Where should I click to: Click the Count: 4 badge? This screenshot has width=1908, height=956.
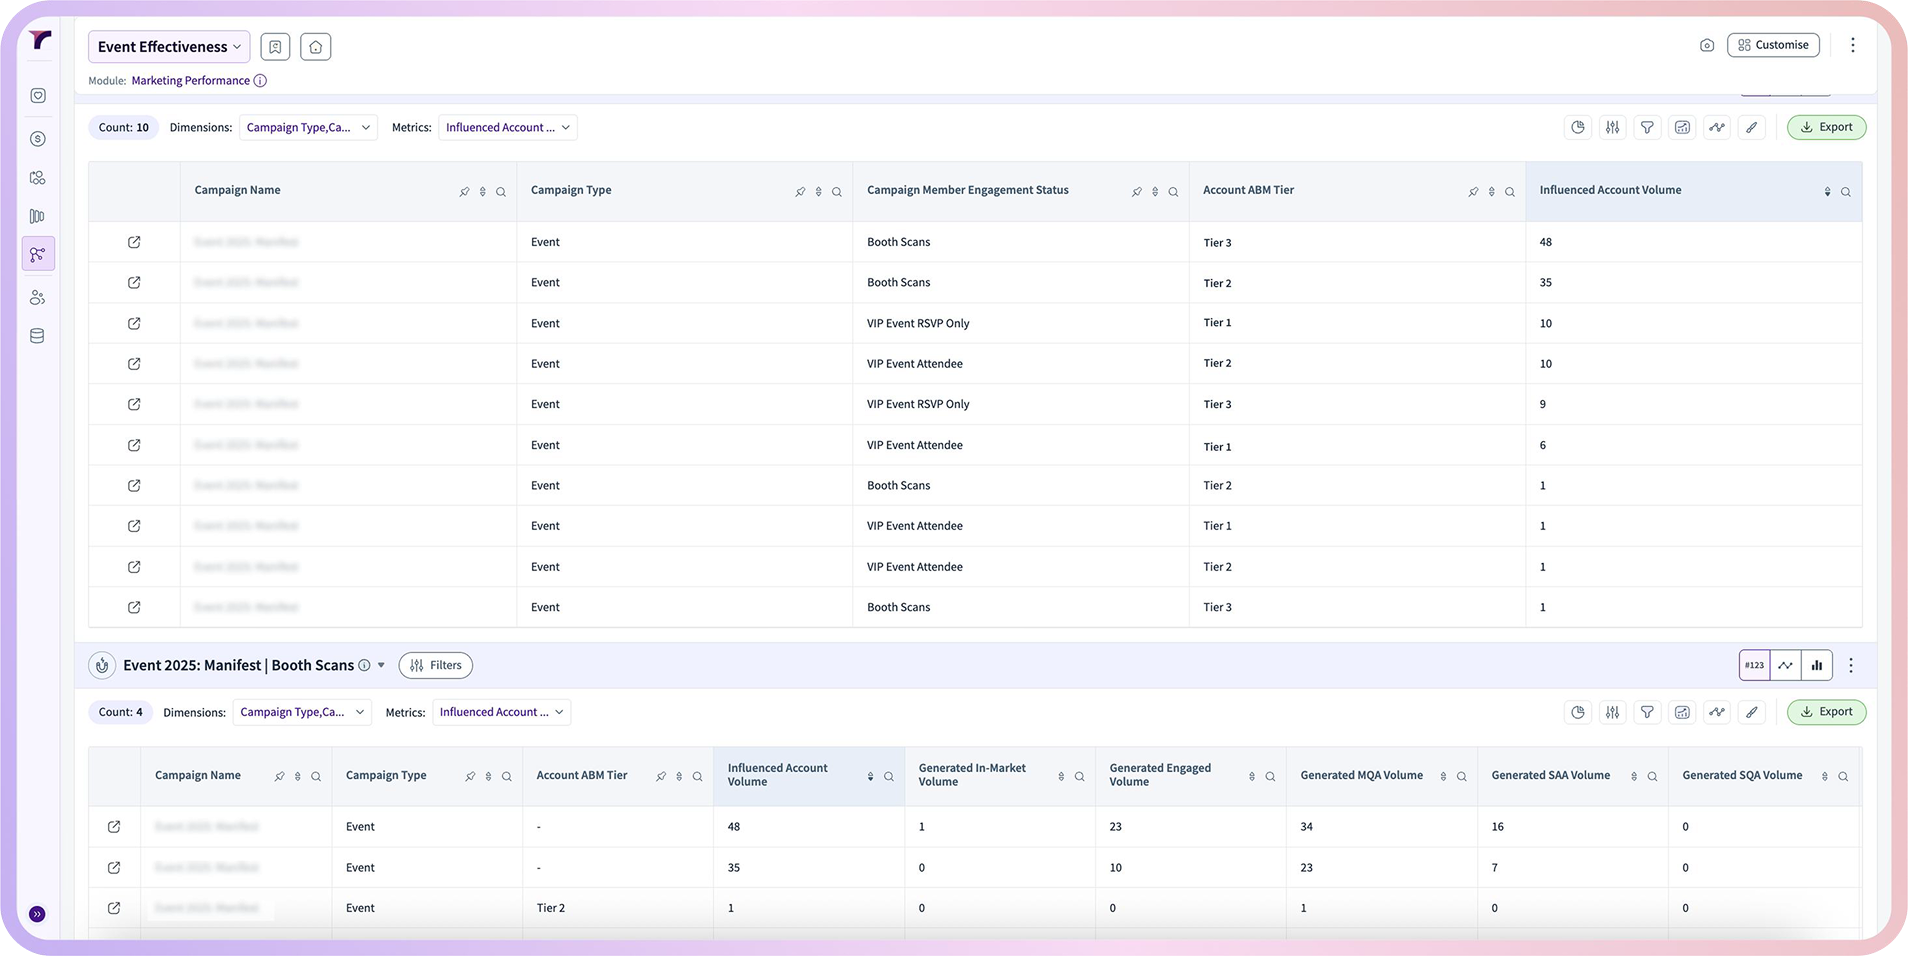pyautogui.click(x=120, y=712)
